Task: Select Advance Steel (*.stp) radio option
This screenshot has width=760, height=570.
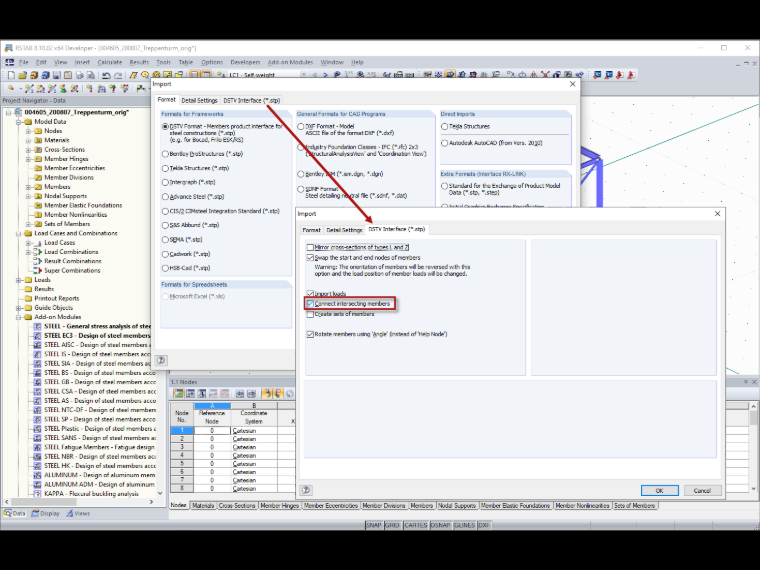Action: (165, 197)
